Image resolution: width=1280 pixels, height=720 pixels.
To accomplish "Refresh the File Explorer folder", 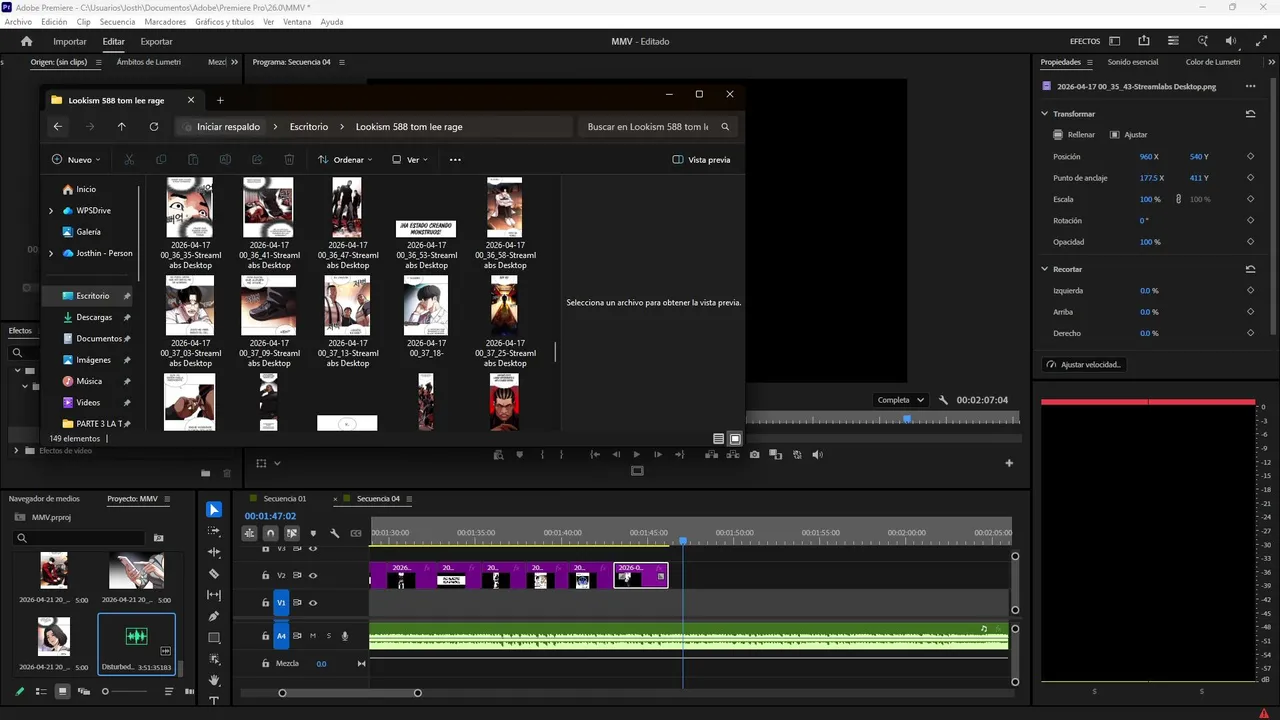I will tap(154, 127).
